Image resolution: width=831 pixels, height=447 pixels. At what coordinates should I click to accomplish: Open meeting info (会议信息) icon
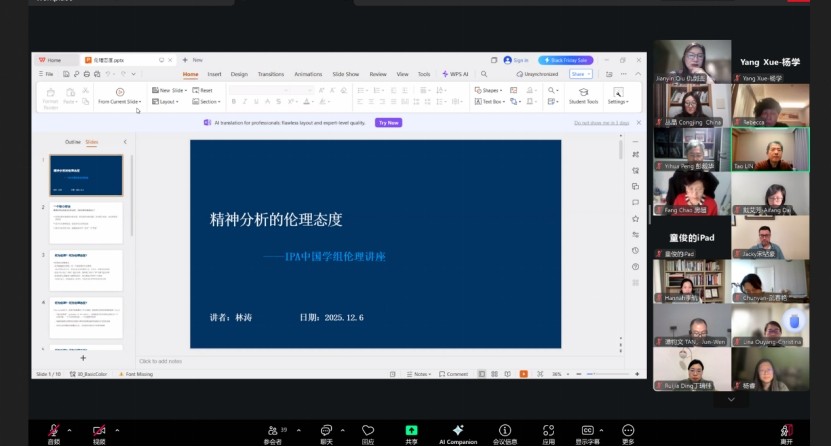click(x=505, y=430)
